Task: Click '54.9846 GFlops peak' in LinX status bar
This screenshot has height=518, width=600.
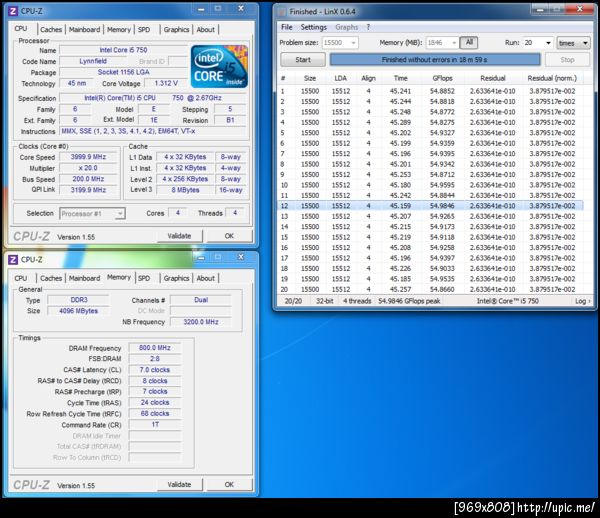Action: click(x=409, y=301)
